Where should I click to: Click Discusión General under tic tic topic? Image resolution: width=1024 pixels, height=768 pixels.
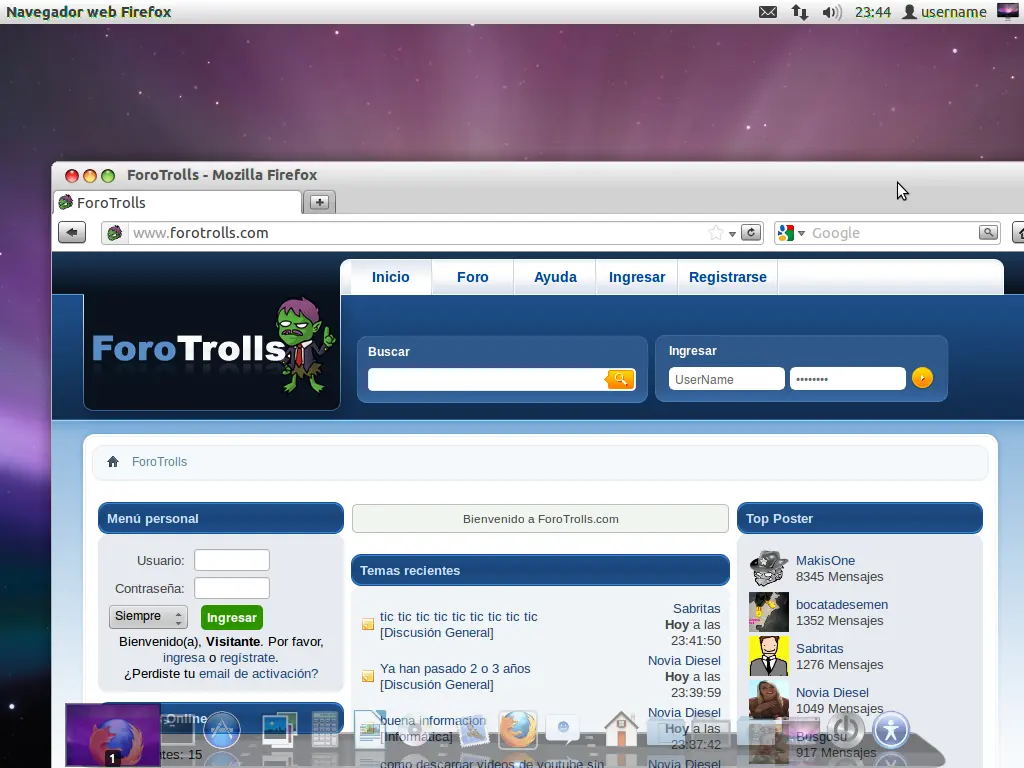437,633
